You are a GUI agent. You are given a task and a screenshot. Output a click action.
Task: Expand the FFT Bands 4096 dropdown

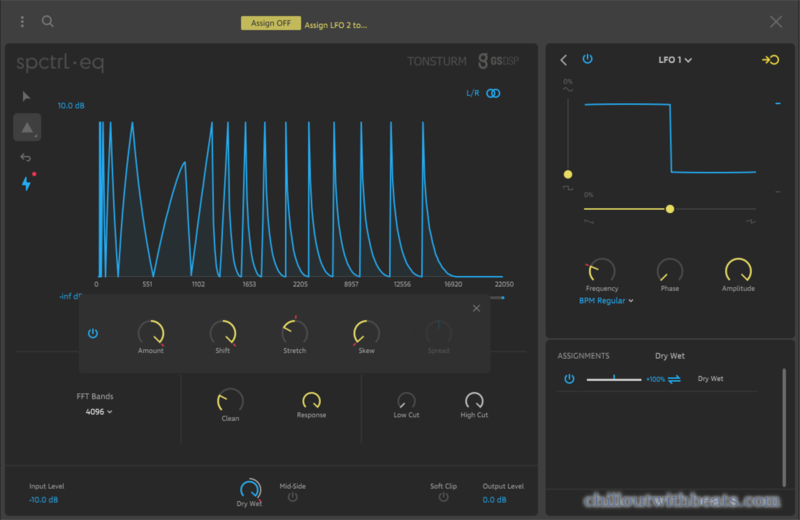tap(98, 411)
